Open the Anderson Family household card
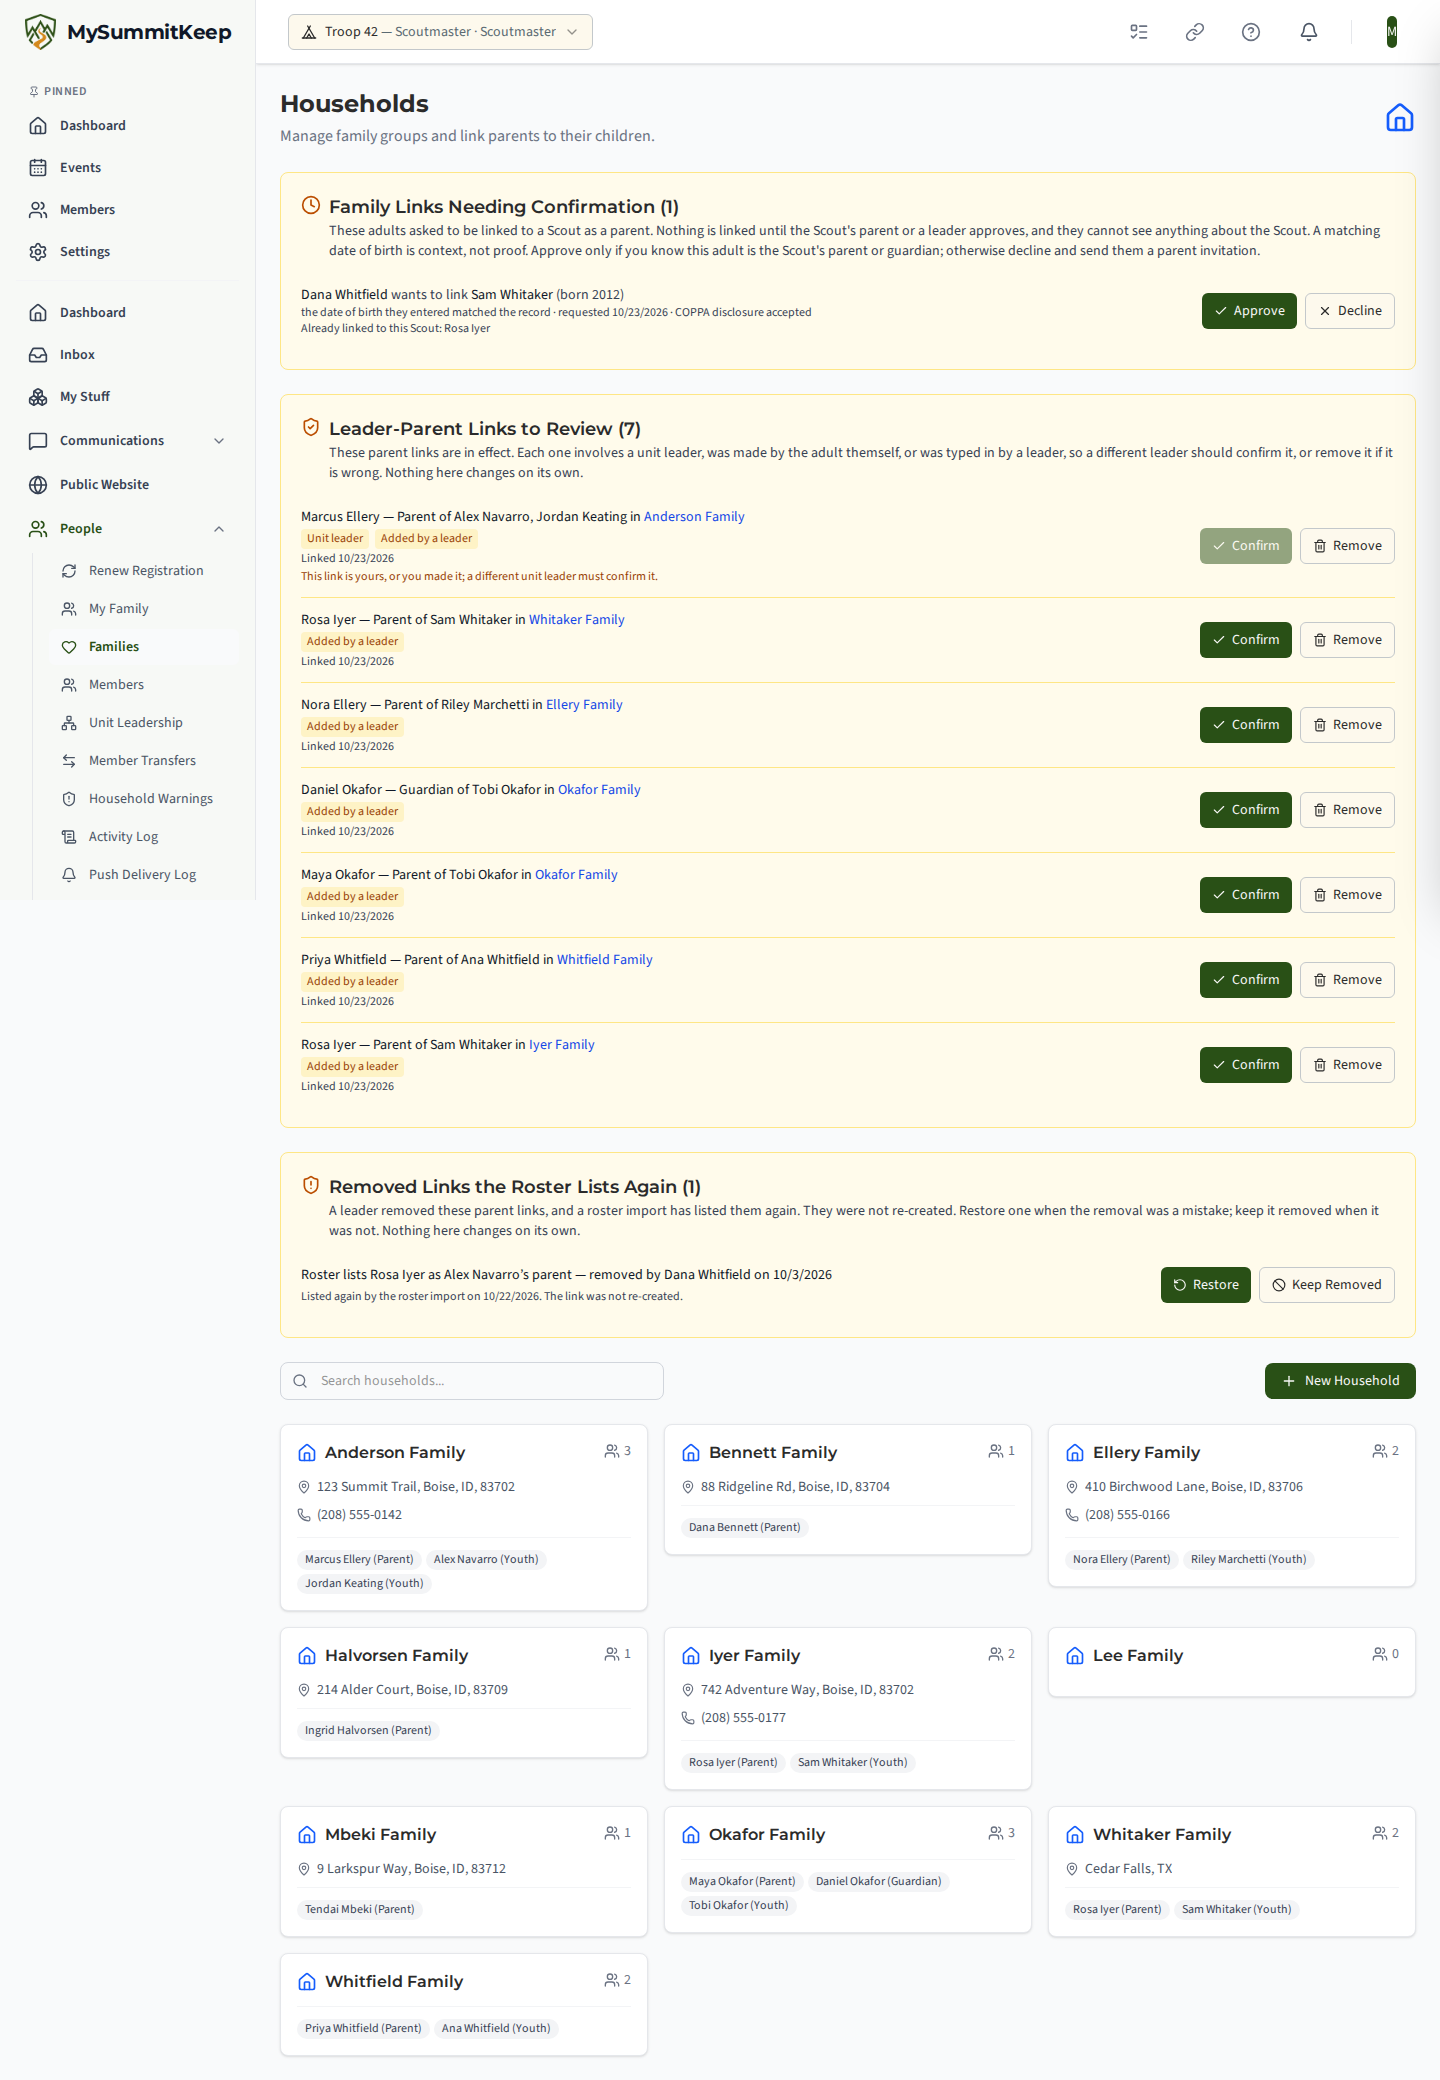 click(464, 1517)
